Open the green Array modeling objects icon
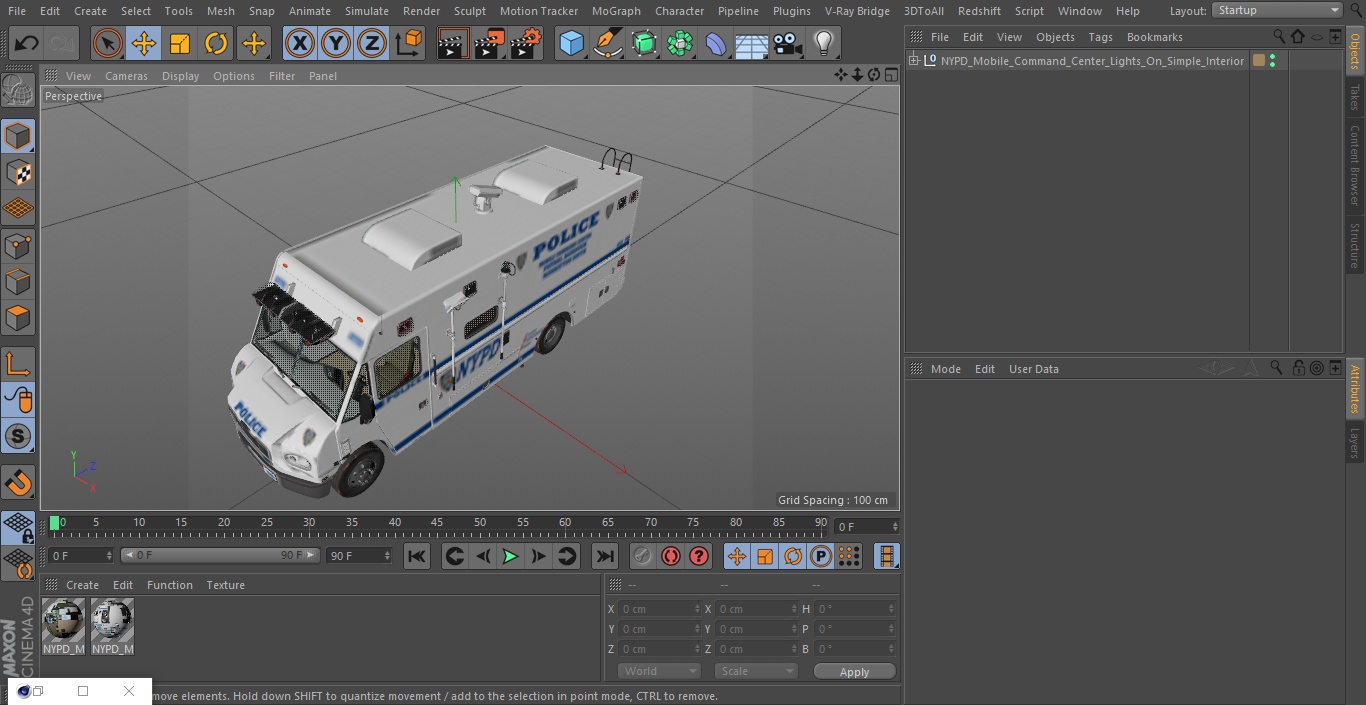 (x=680, y=43)
